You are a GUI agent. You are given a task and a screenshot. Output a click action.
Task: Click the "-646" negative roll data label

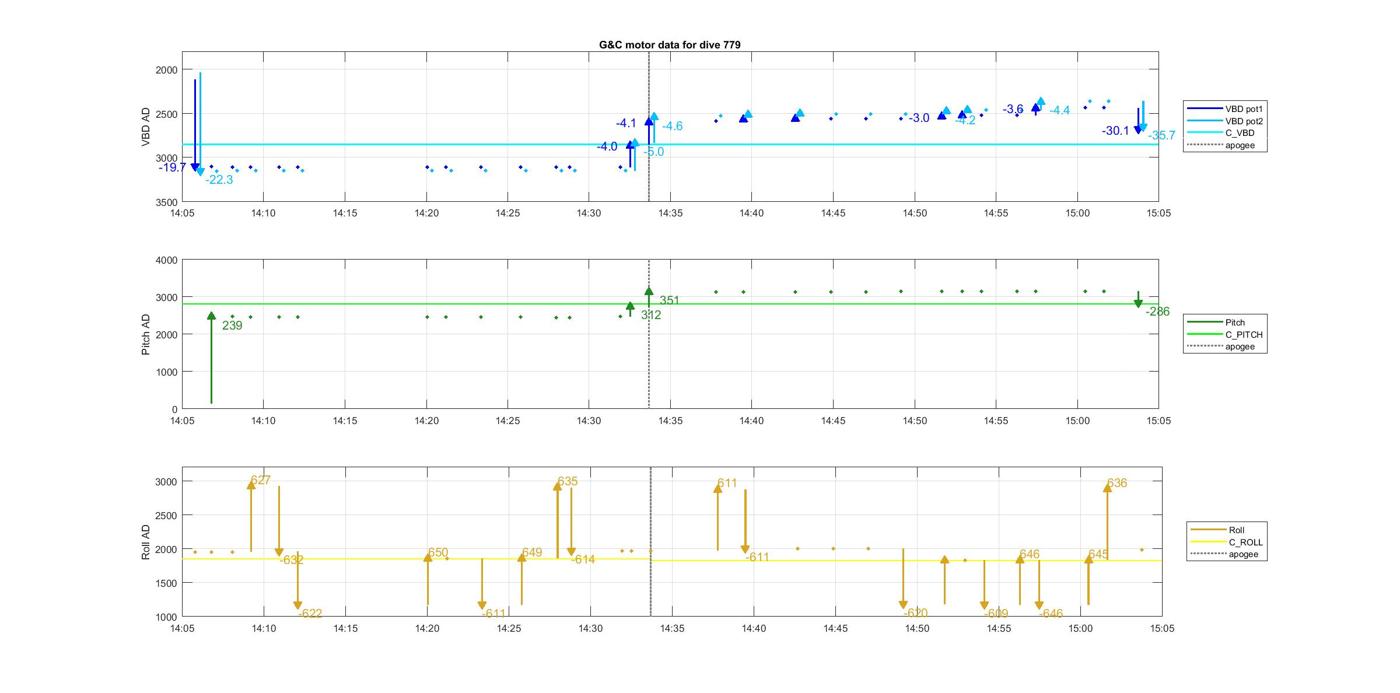pyautogui.click(x=1051, y=614)
